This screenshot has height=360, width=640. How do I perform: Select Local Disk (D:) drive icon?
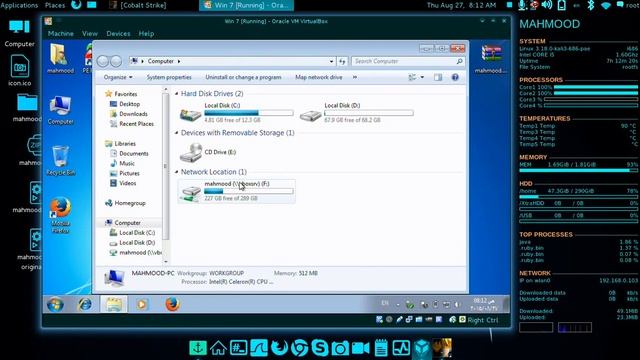tap(311, 115)
